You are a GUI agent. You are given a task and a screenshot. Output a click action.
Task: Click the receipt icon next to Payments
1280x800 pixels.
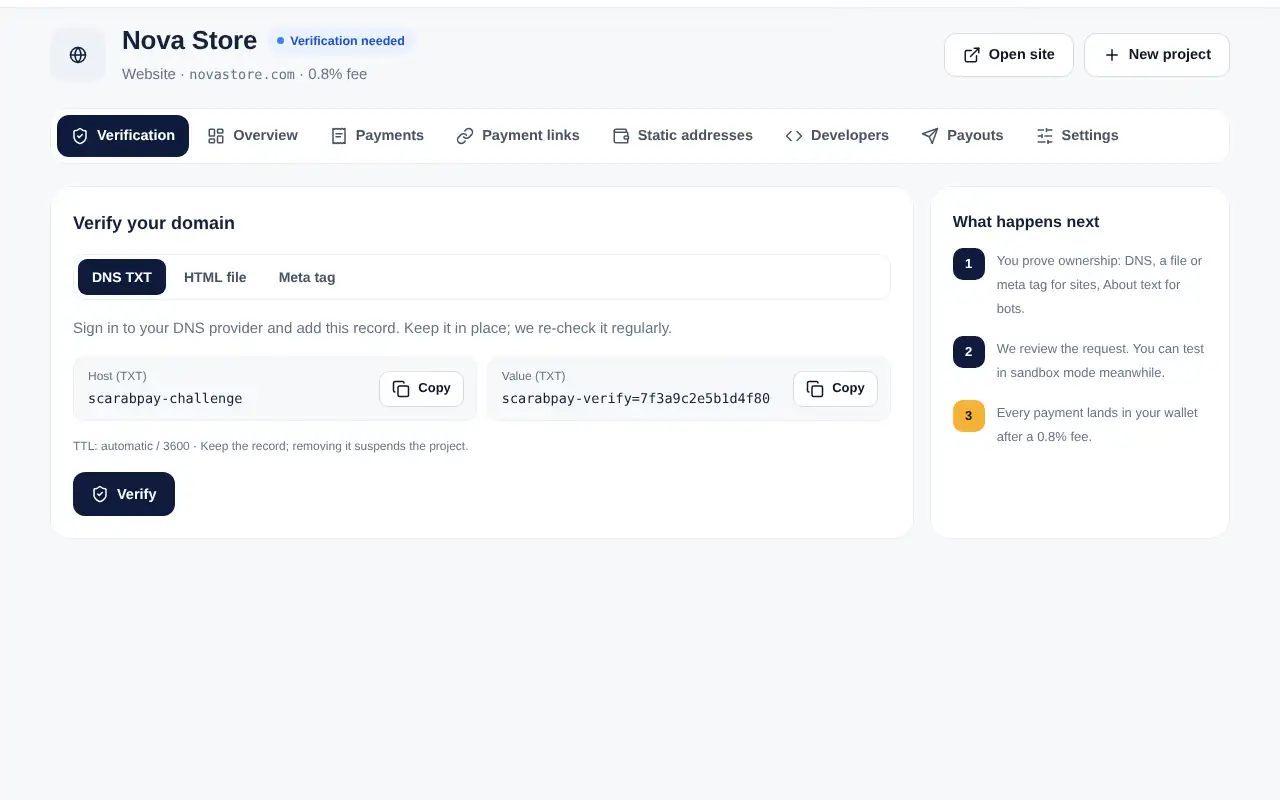(339, 136)
